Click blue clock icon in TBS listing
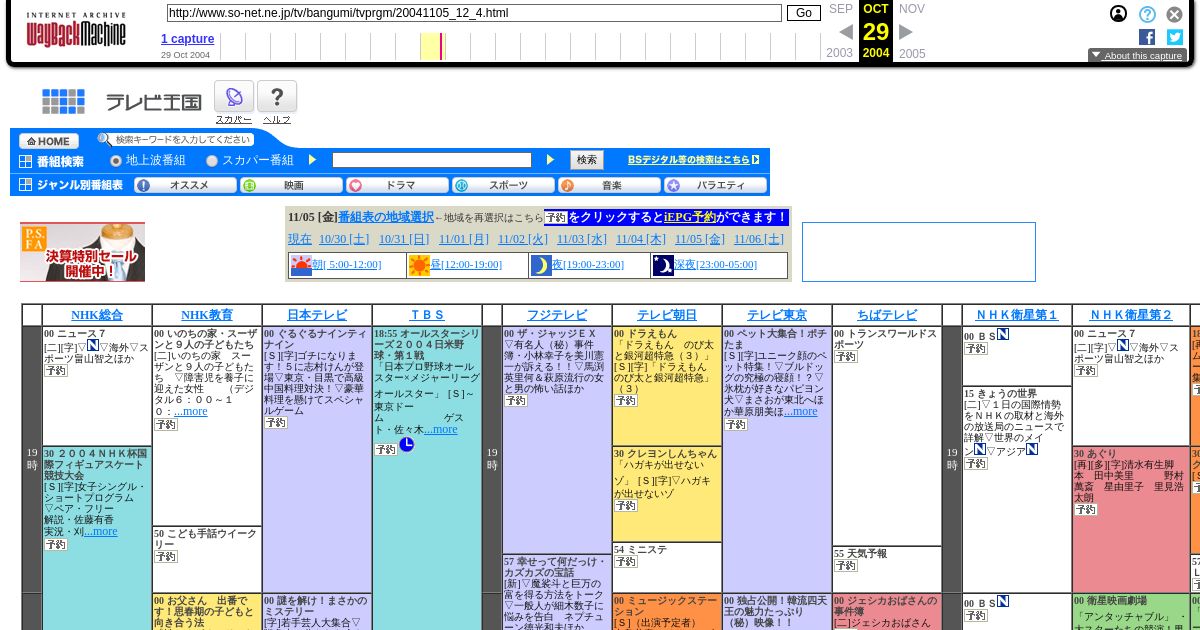 (406, 444)
